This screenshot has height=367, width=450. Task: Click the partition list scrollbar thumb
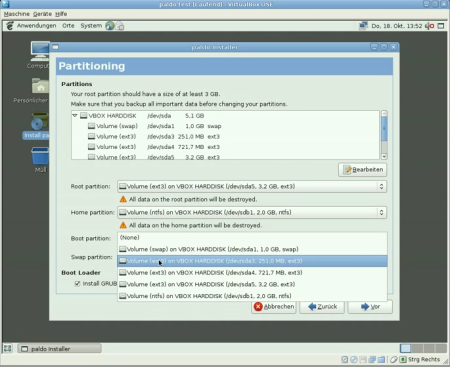pyautogui.click(x=384, y=128)
